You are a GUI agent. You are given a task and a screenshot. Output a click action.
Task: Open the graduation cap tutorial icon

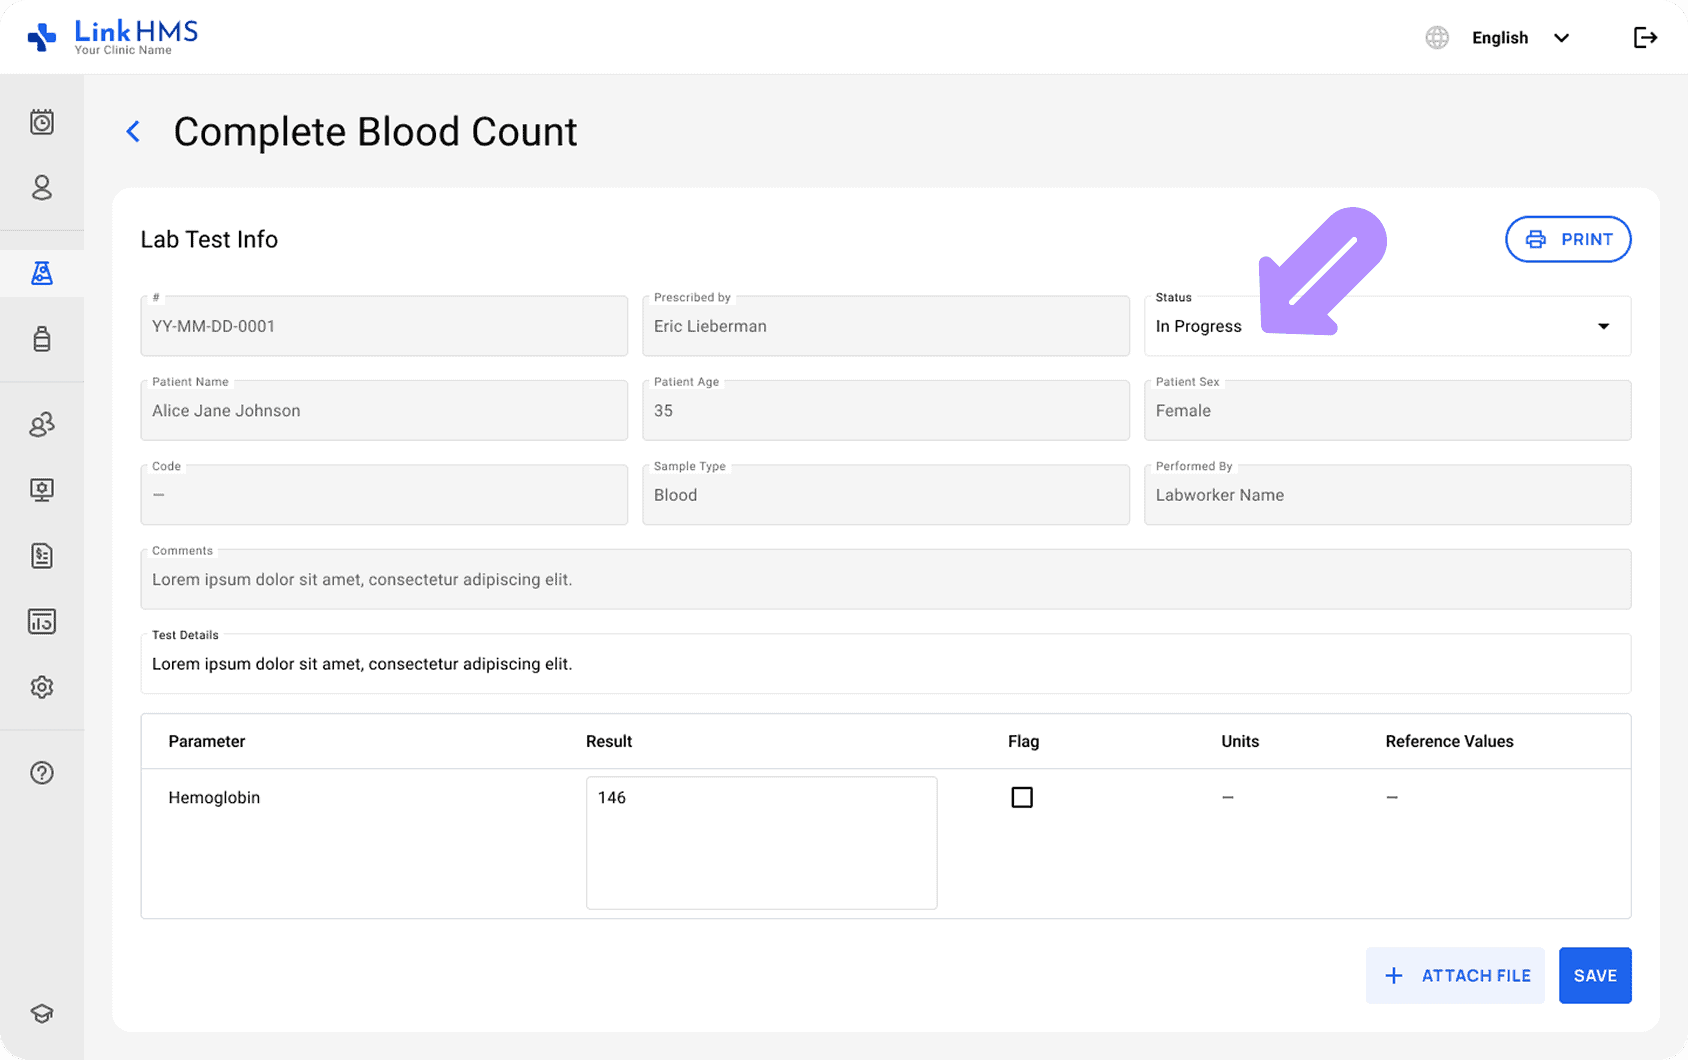coord(41,1013)
